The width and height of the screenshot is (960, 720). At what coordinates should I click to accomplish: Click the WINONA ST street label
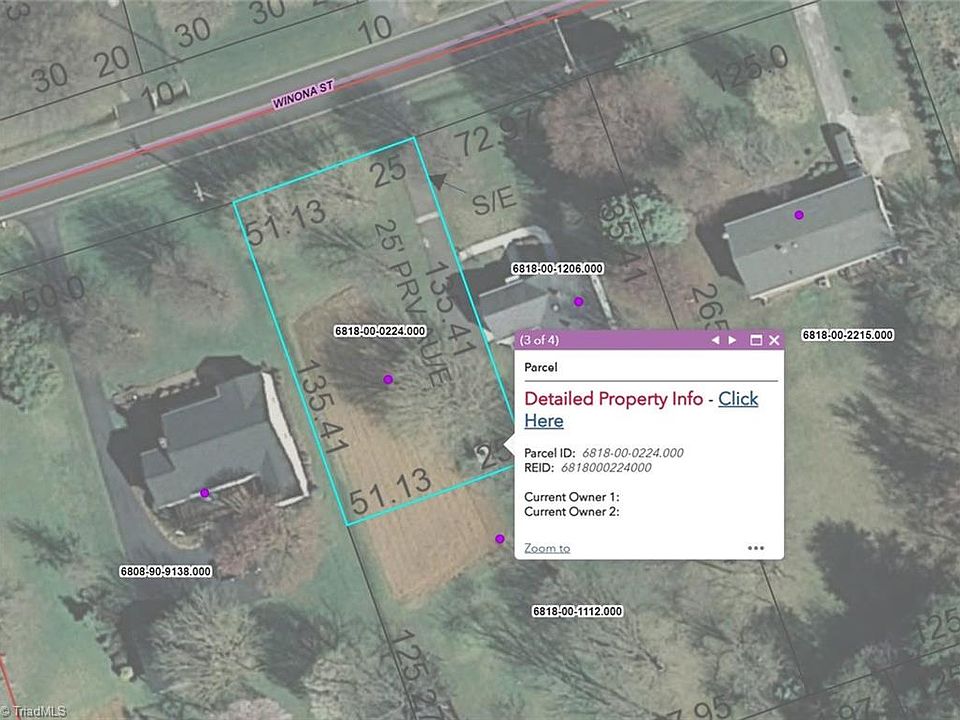pos(303,95)
